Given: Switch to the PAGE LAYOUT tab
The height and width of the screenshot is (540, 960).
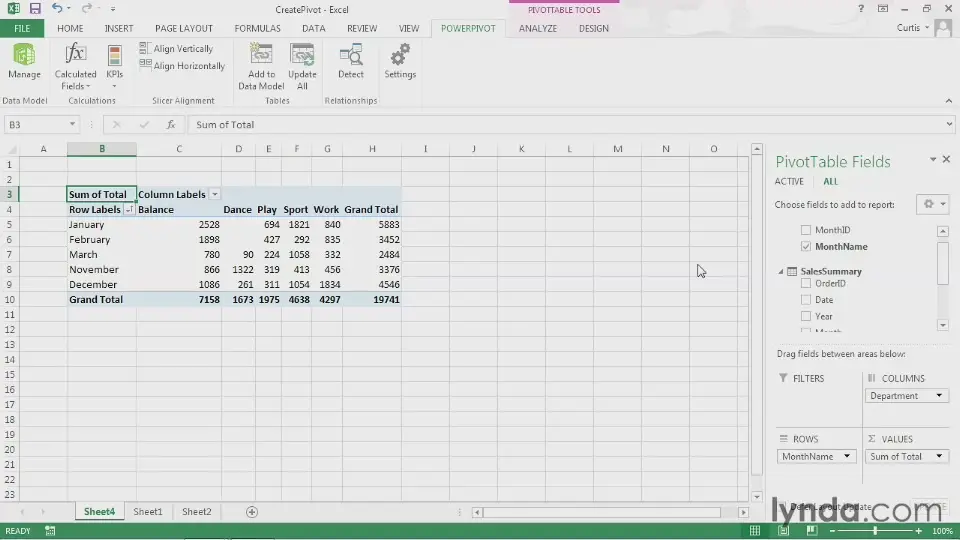Looking at the screenshot, I should click(184, 28).
